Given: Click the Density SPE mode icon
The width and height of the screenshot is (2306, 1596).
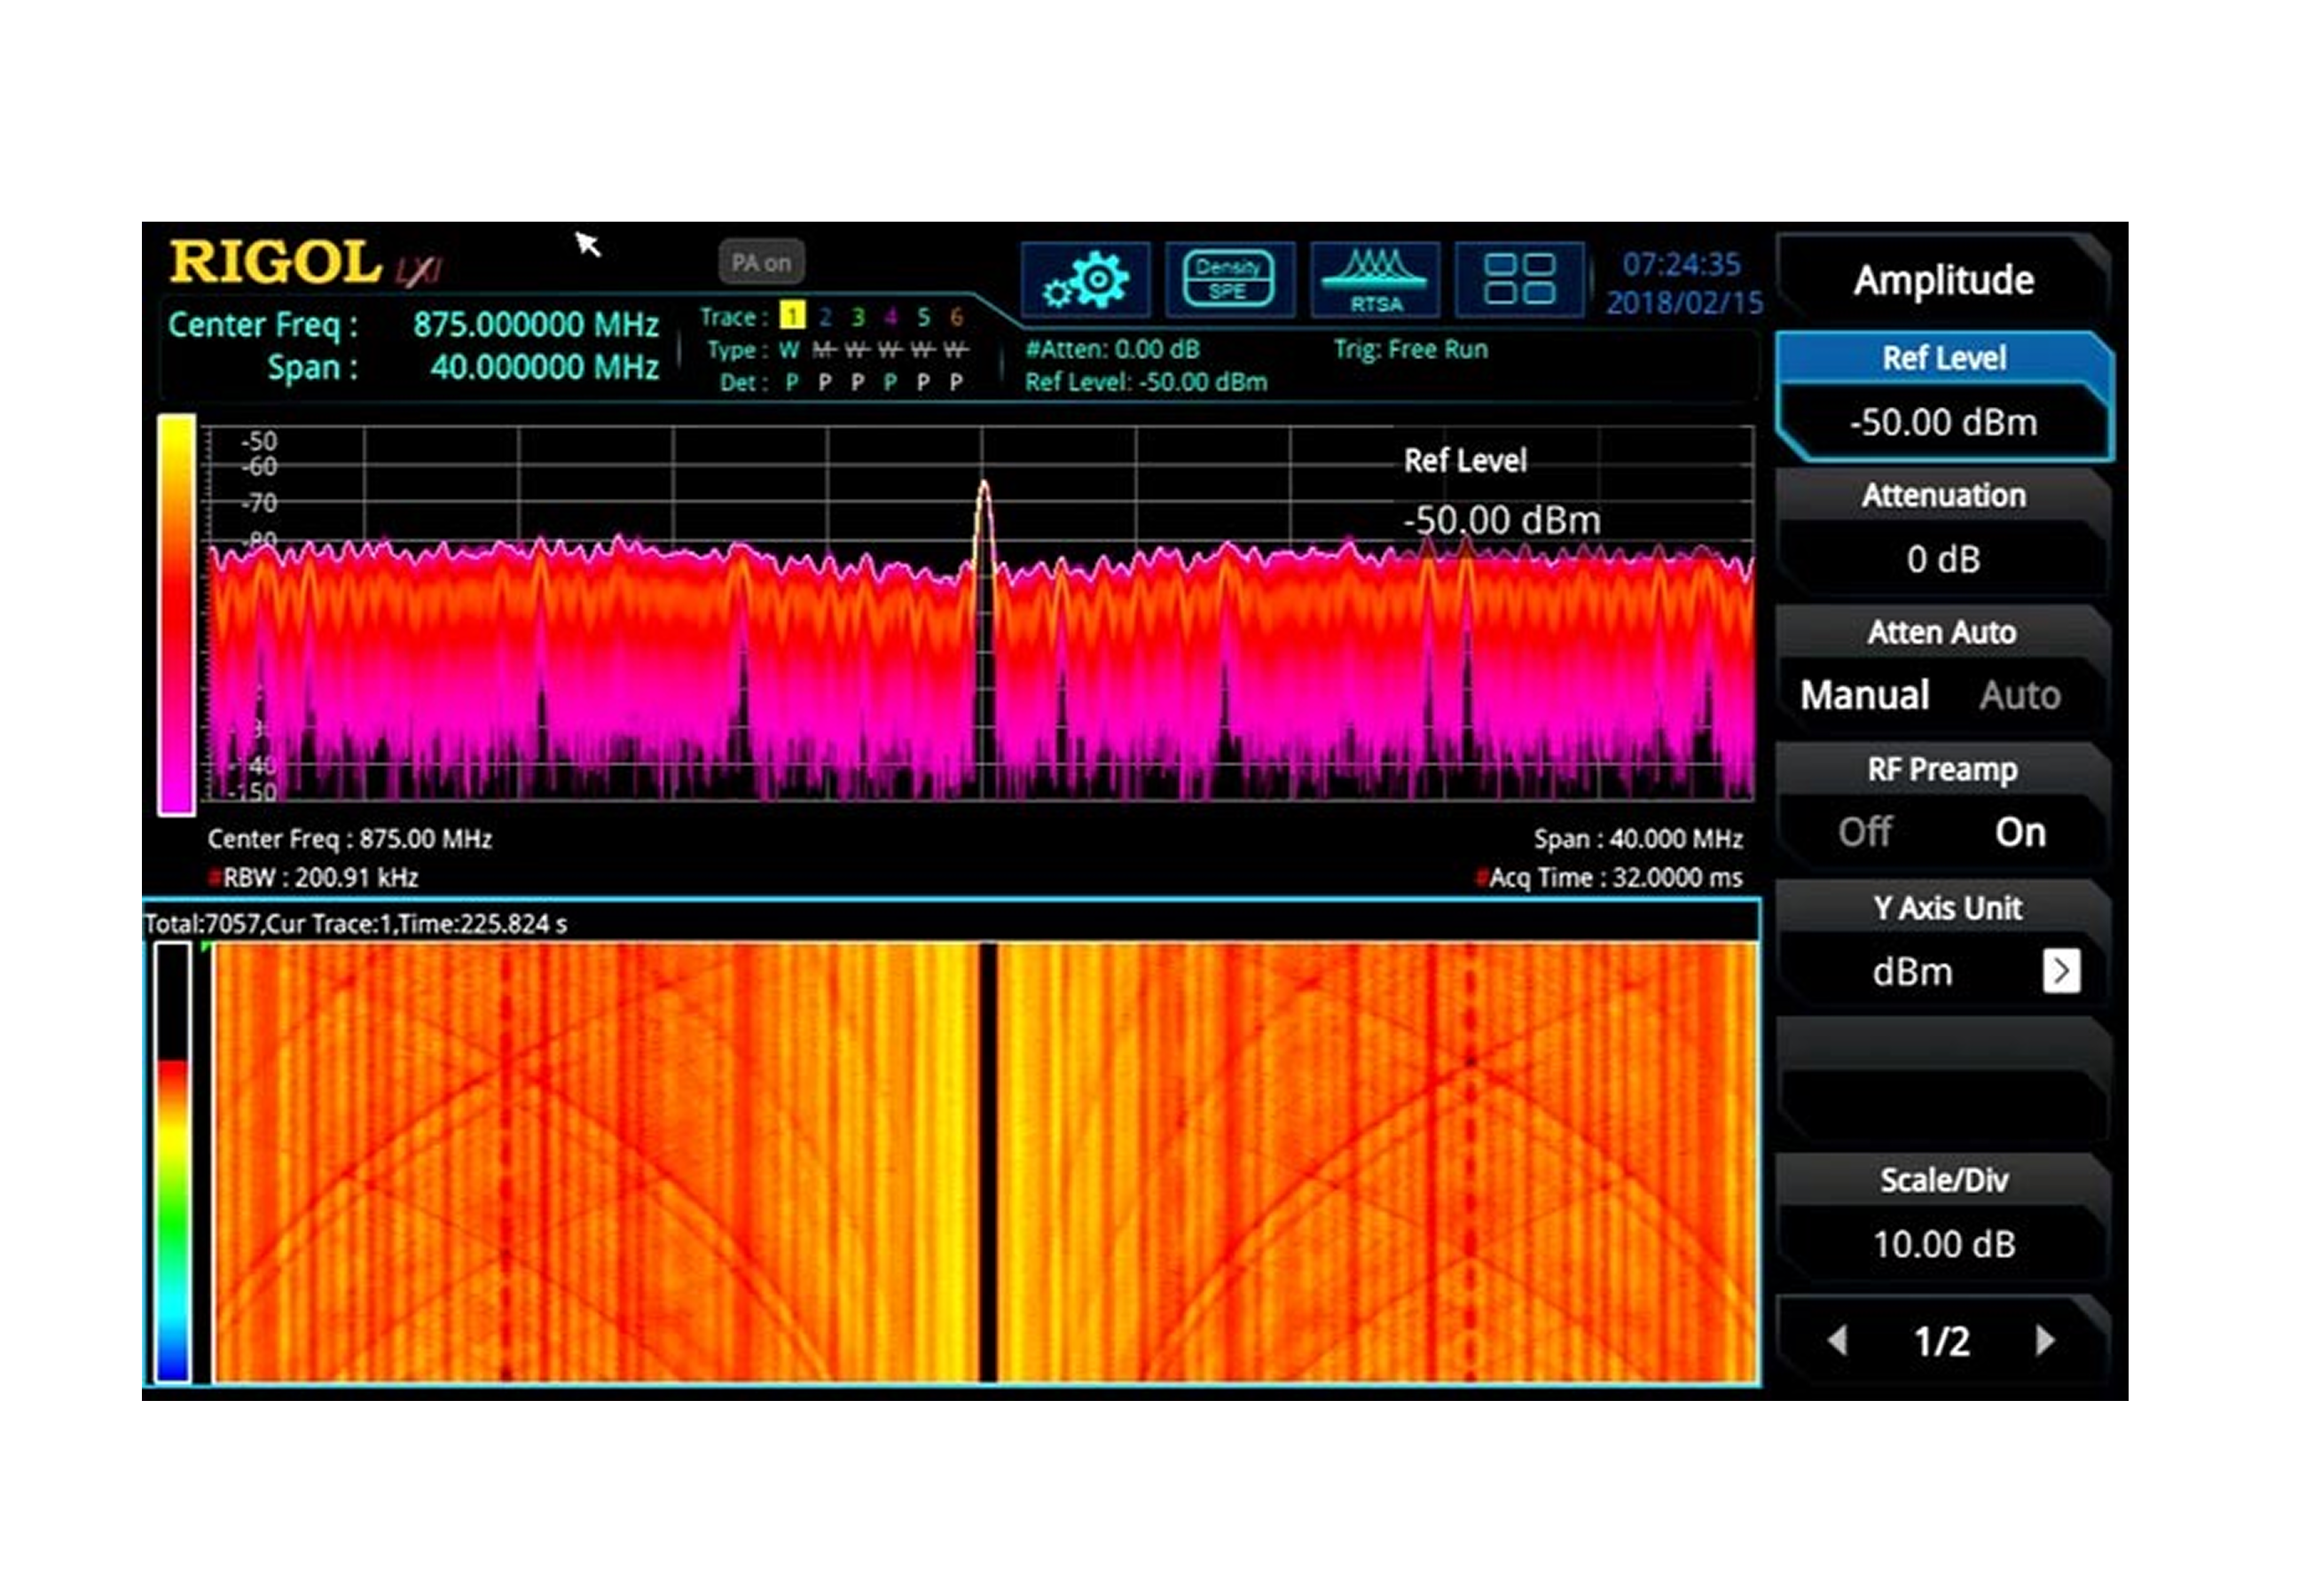Looking at the screenshot, I should (1228, 279).
